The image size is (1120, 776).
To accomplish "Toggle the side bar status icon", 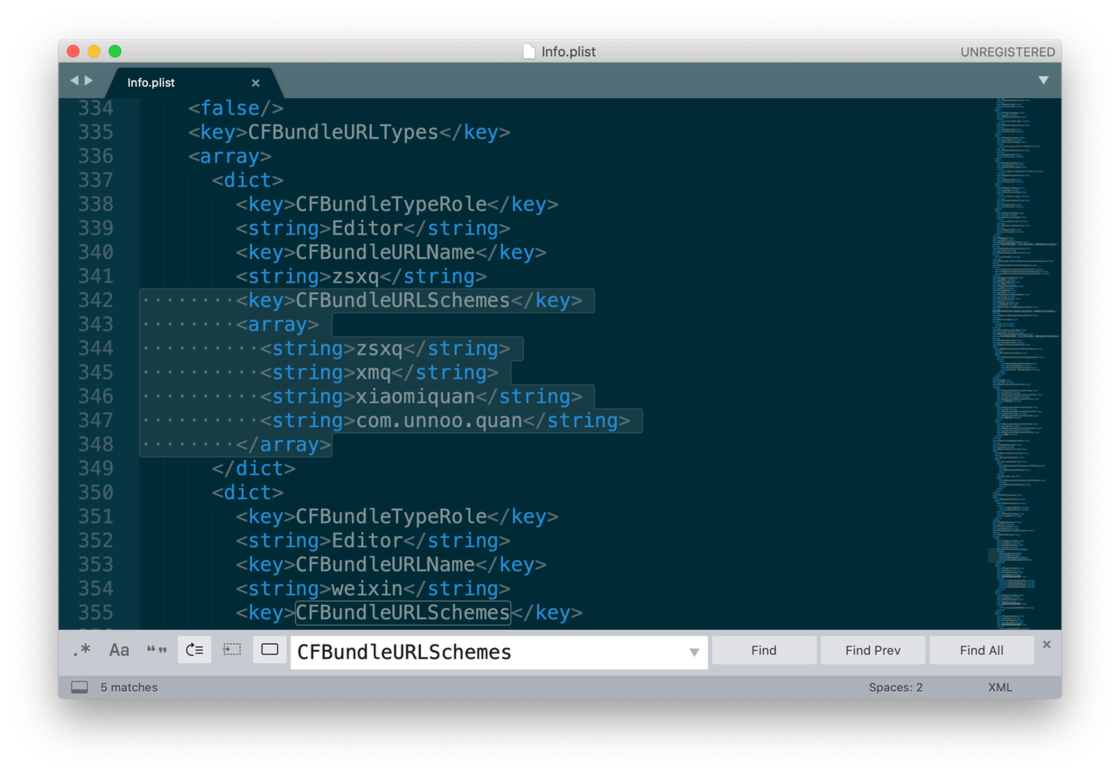I will (x=80, y=687).
